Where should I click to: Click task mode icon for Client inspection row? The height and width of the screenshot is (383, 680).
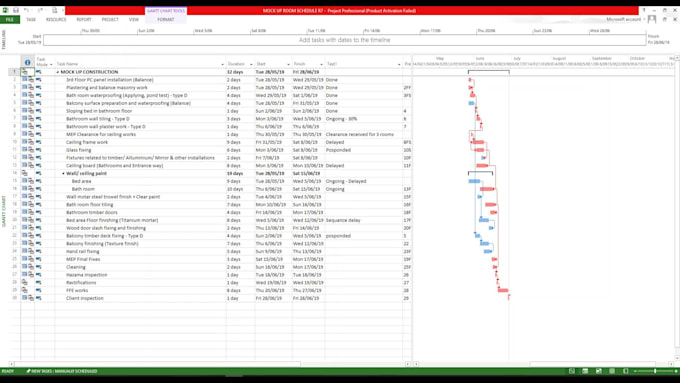click(x=39, y=298)
